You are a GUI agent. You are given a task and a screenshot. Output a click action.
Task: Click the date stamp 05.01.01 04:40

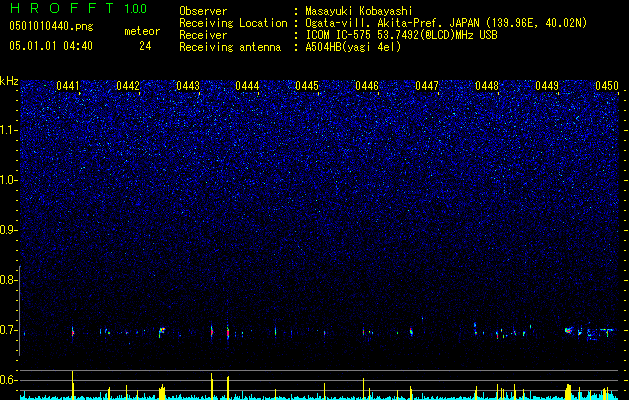[51, 46]
